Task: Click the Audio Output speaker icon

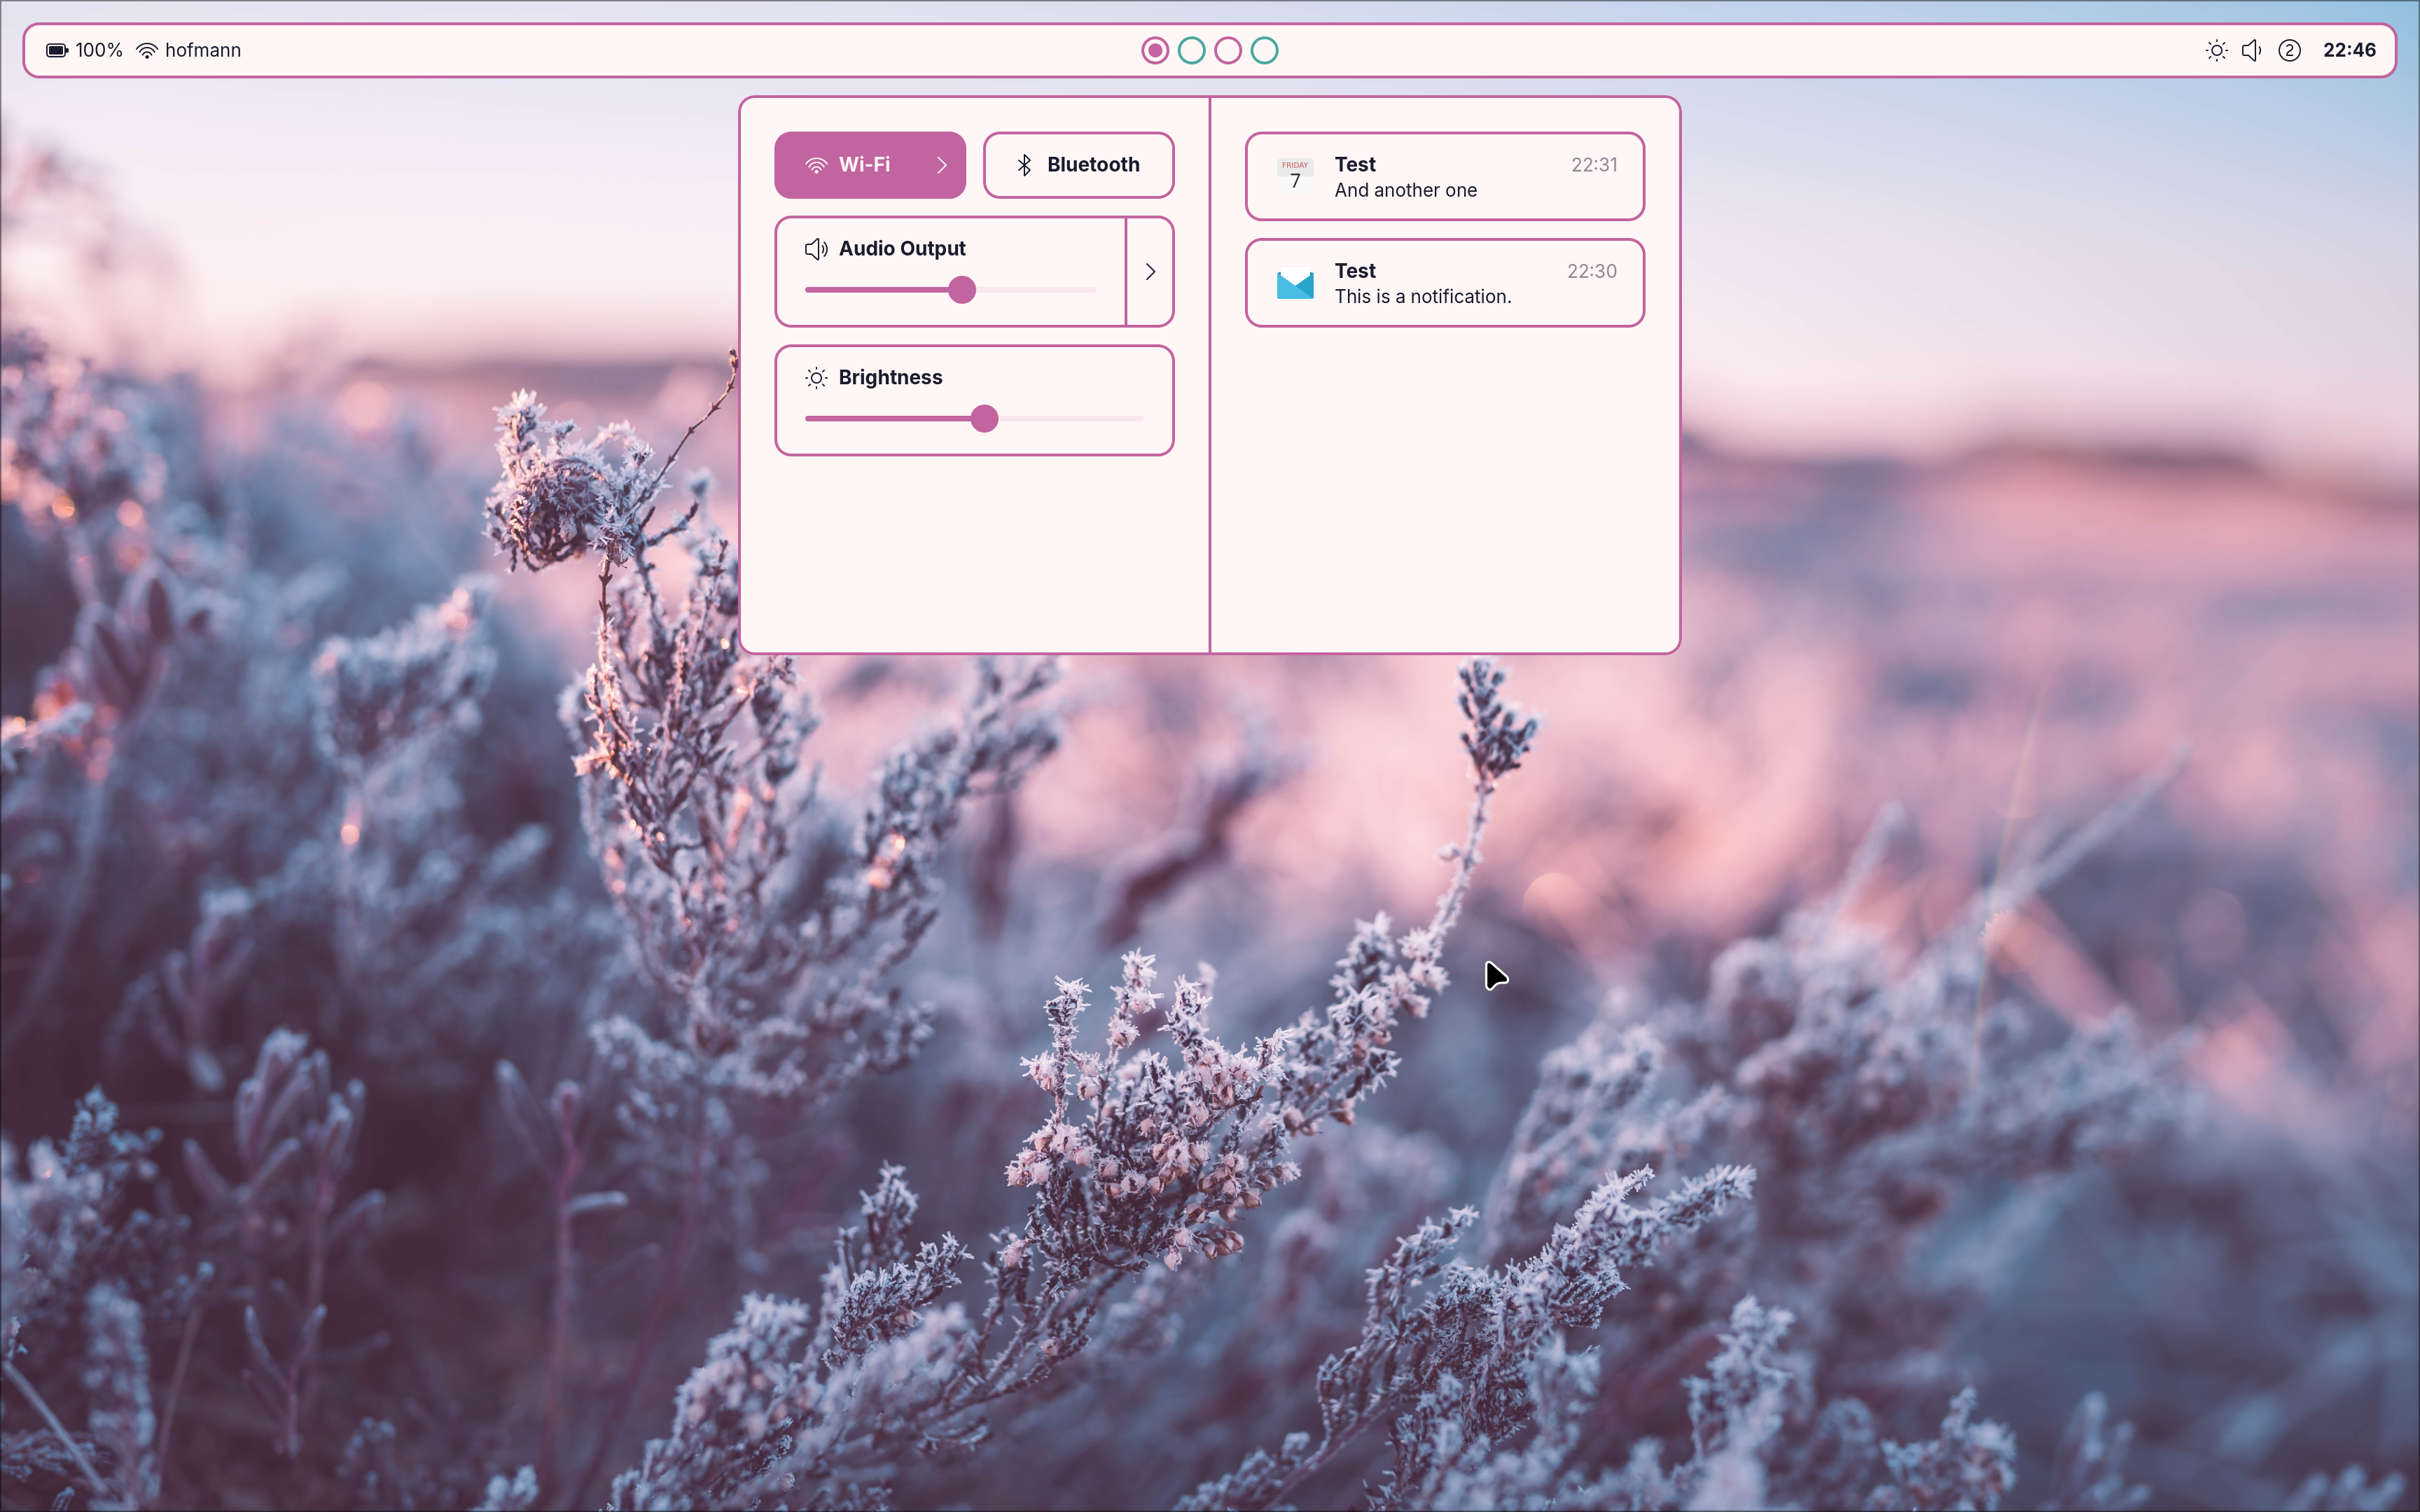Action: pos(816,249)
